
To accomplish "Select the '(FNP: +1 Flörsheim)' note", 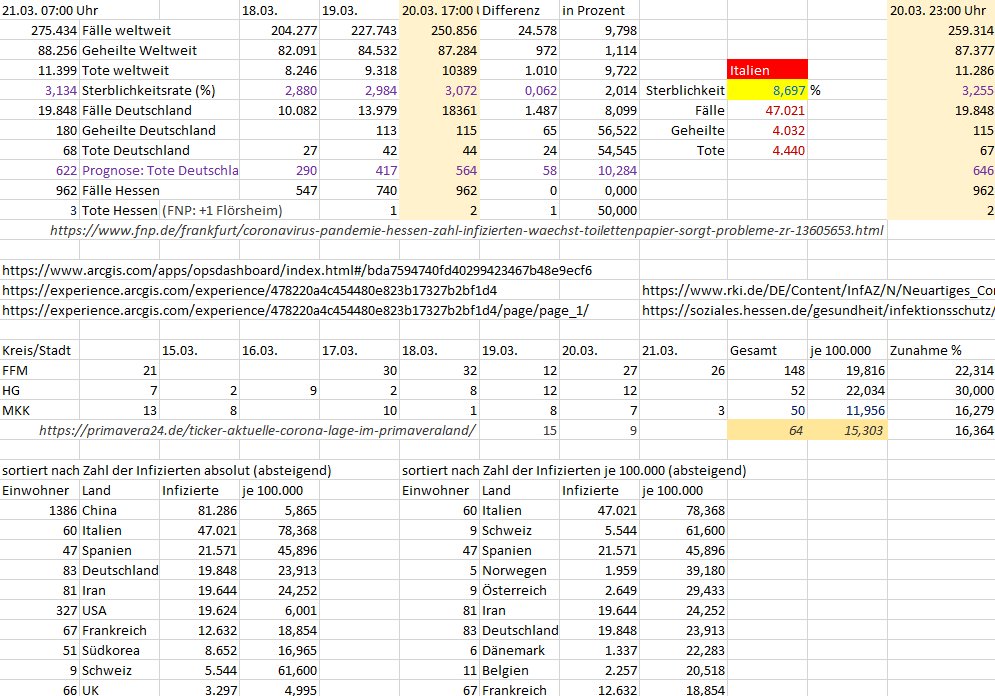I will (x=222, y=210).
